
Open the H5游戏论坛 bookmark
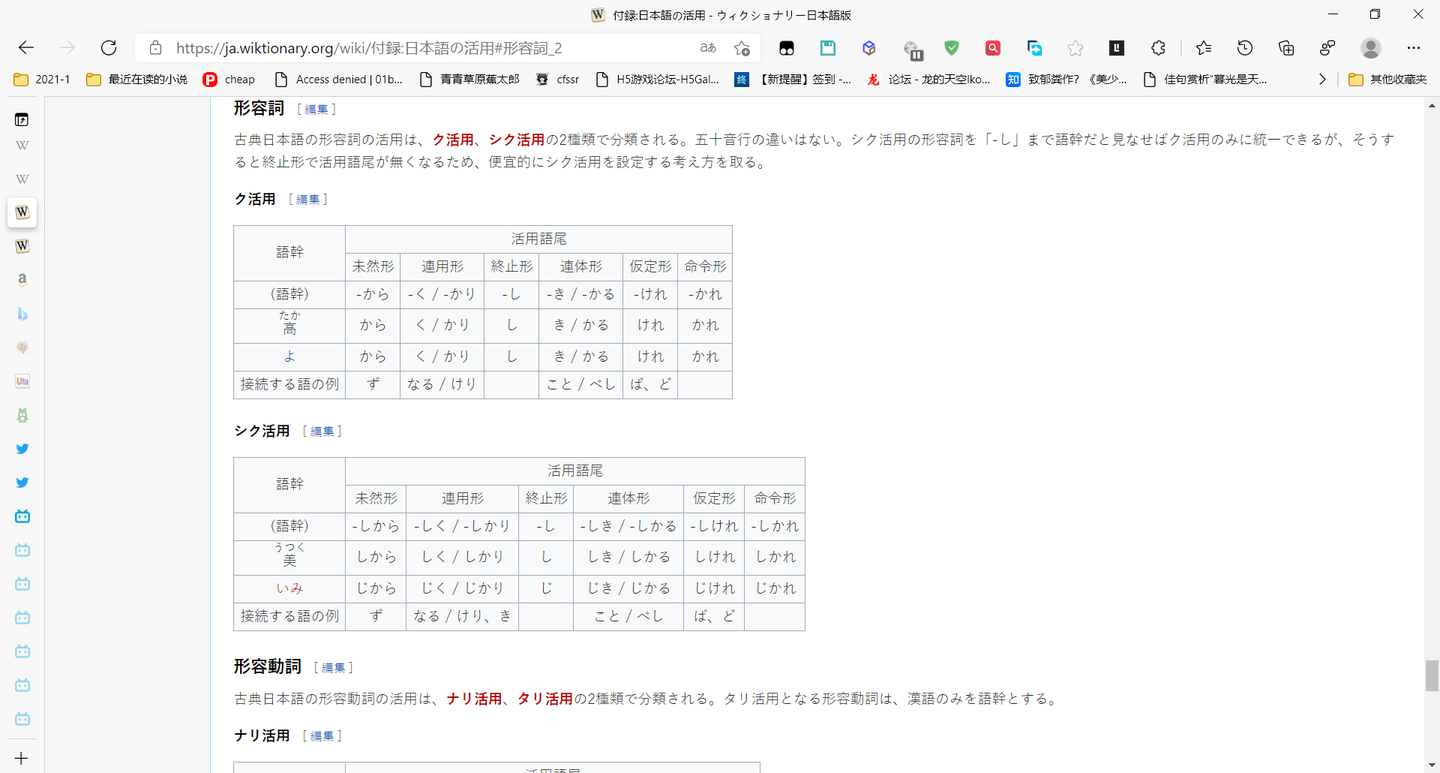(x=656, y=79)
